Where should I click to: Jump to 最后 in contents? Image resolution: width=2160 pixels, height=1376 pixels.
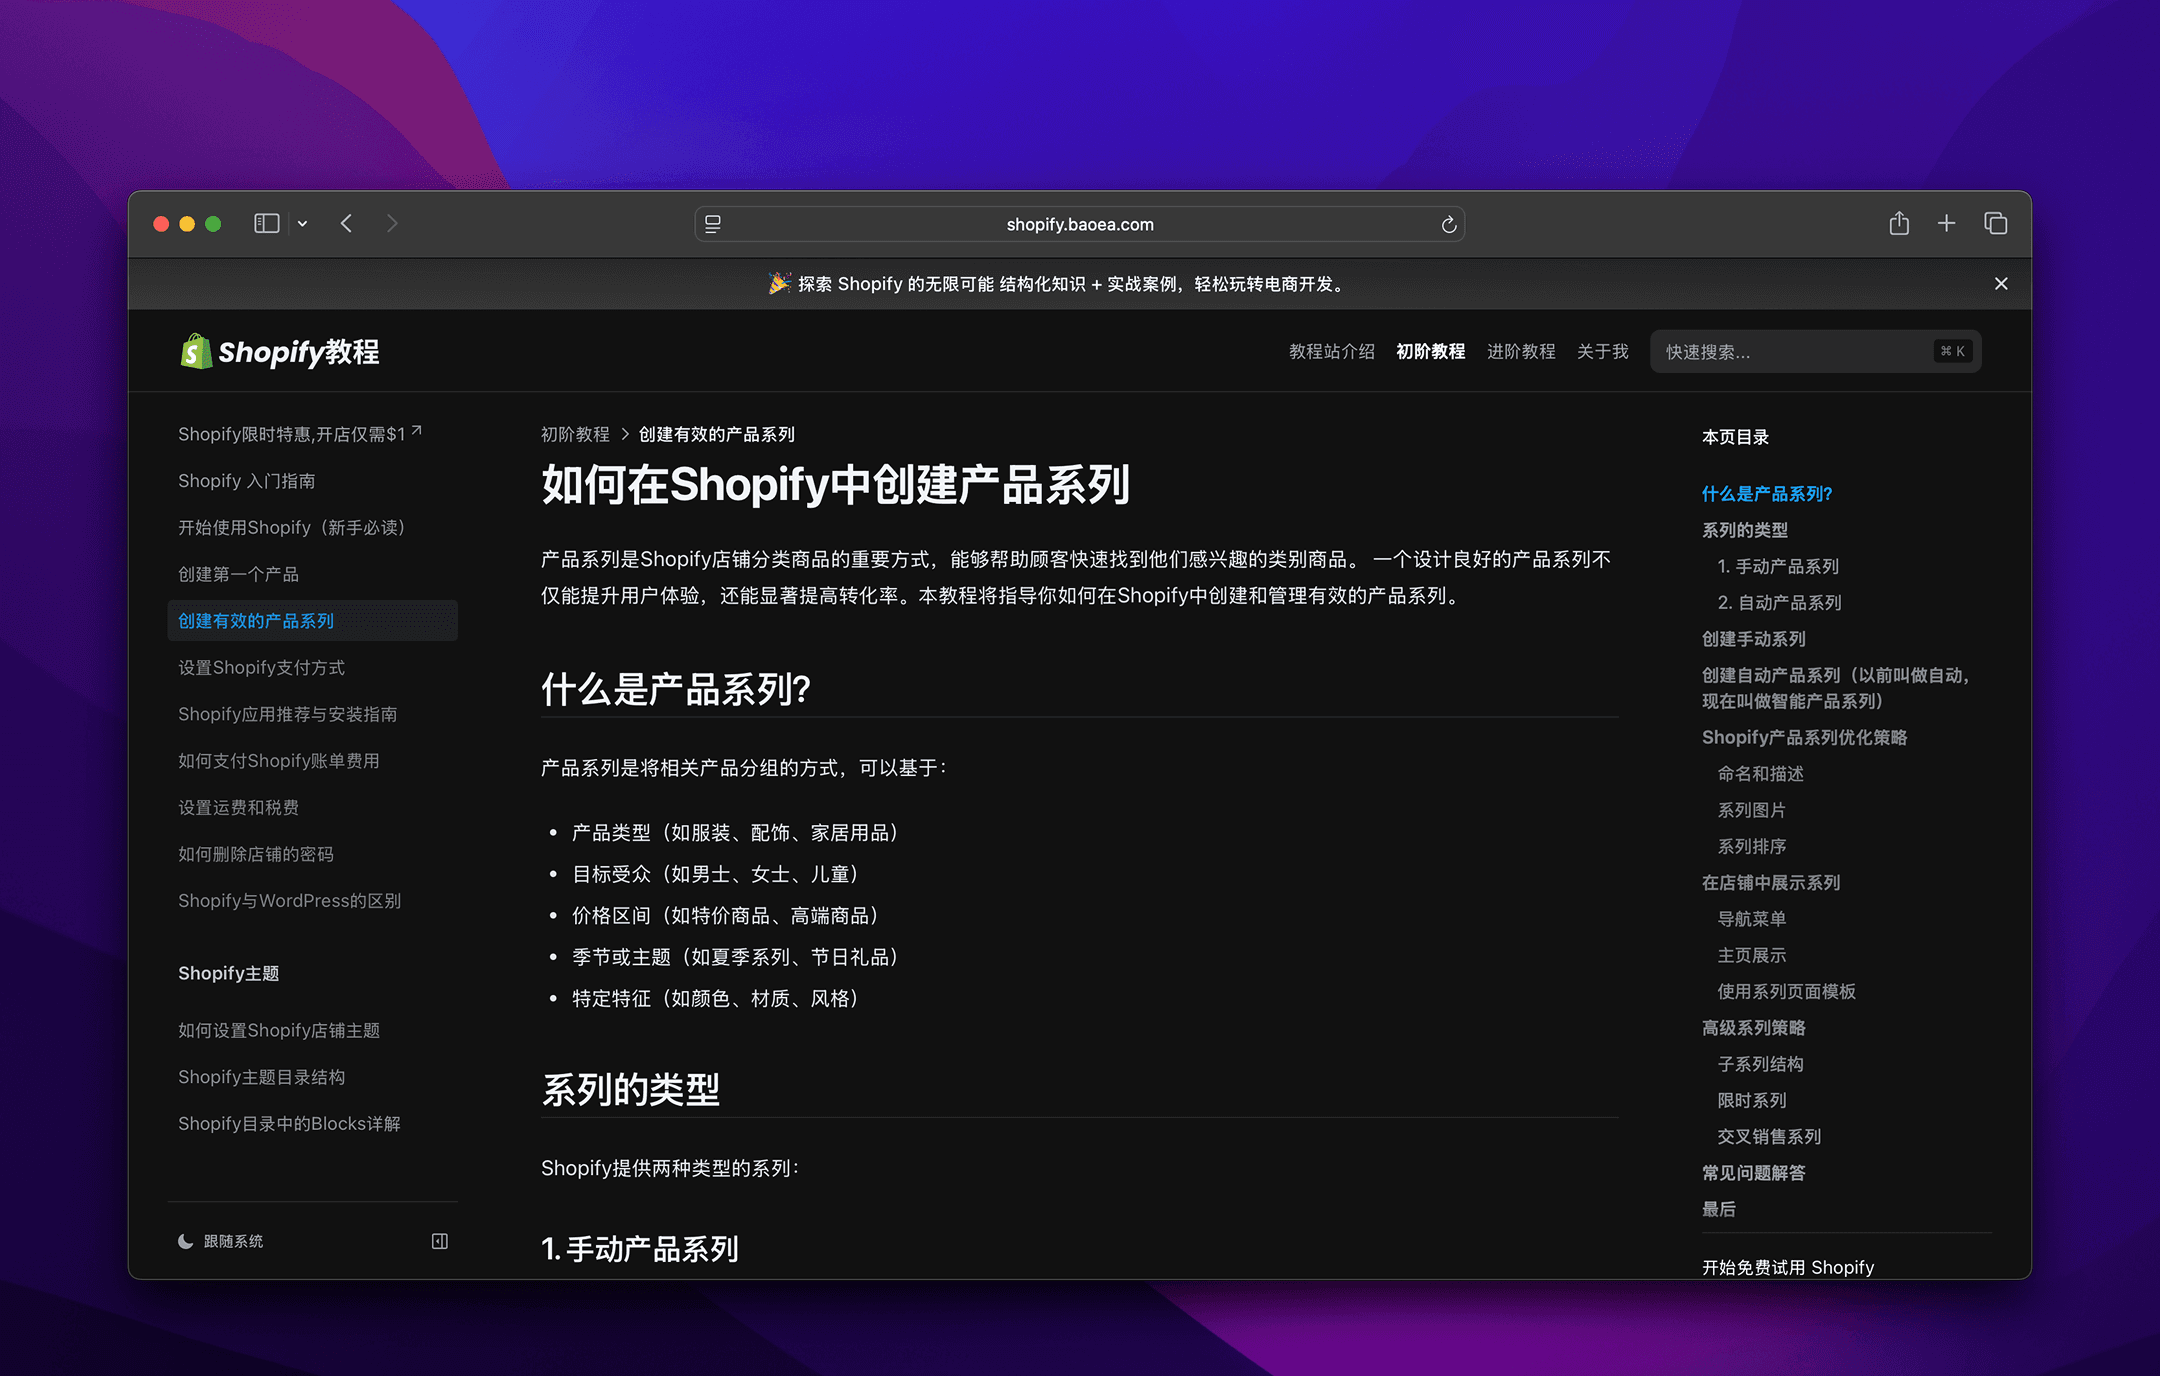pos(1719,1209)
